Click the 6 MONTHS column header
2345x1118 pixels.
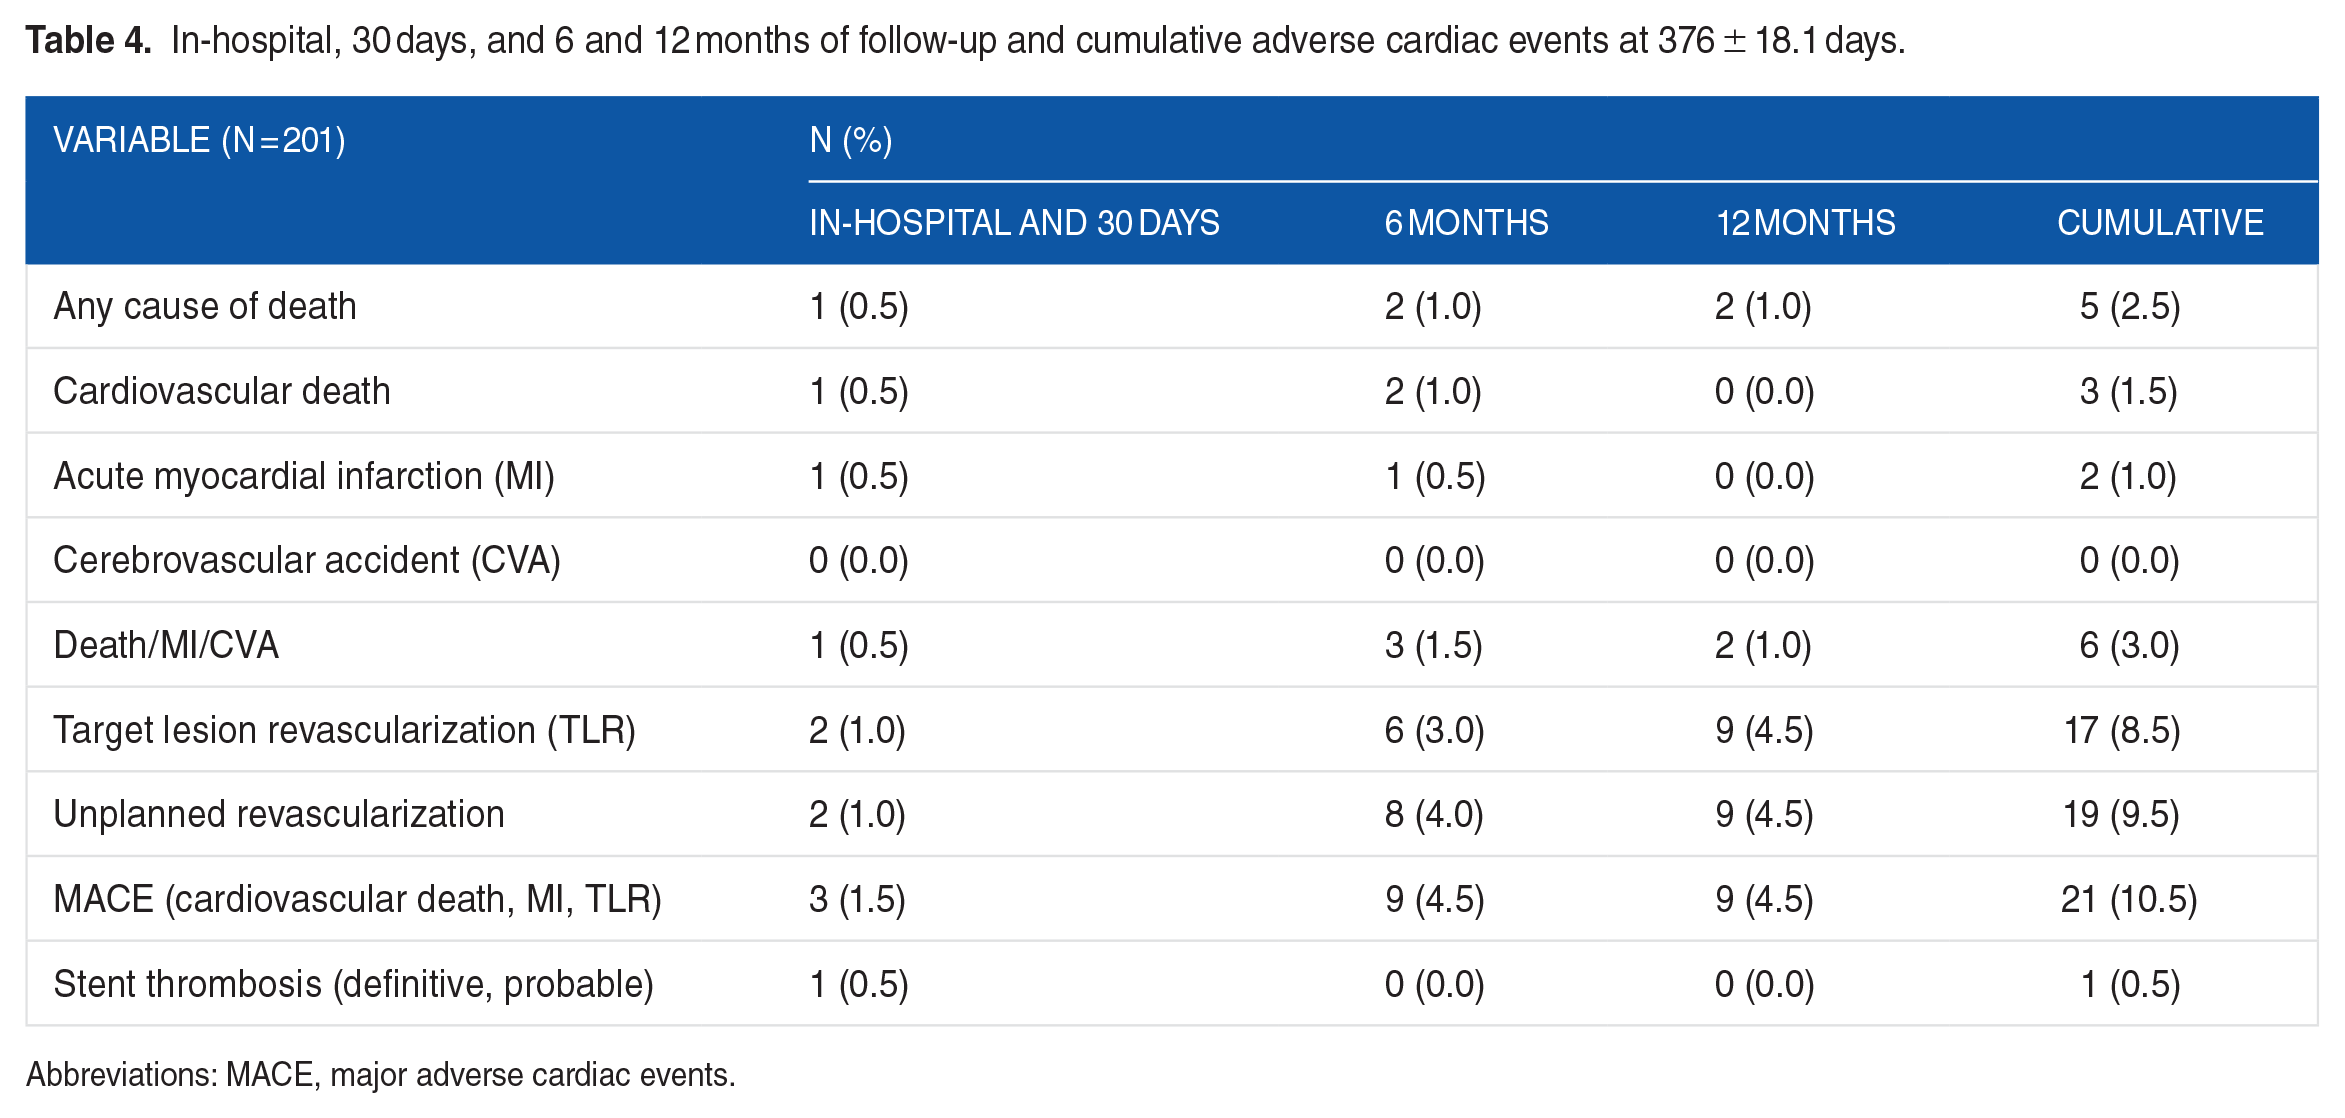(x=1466, y=223)
